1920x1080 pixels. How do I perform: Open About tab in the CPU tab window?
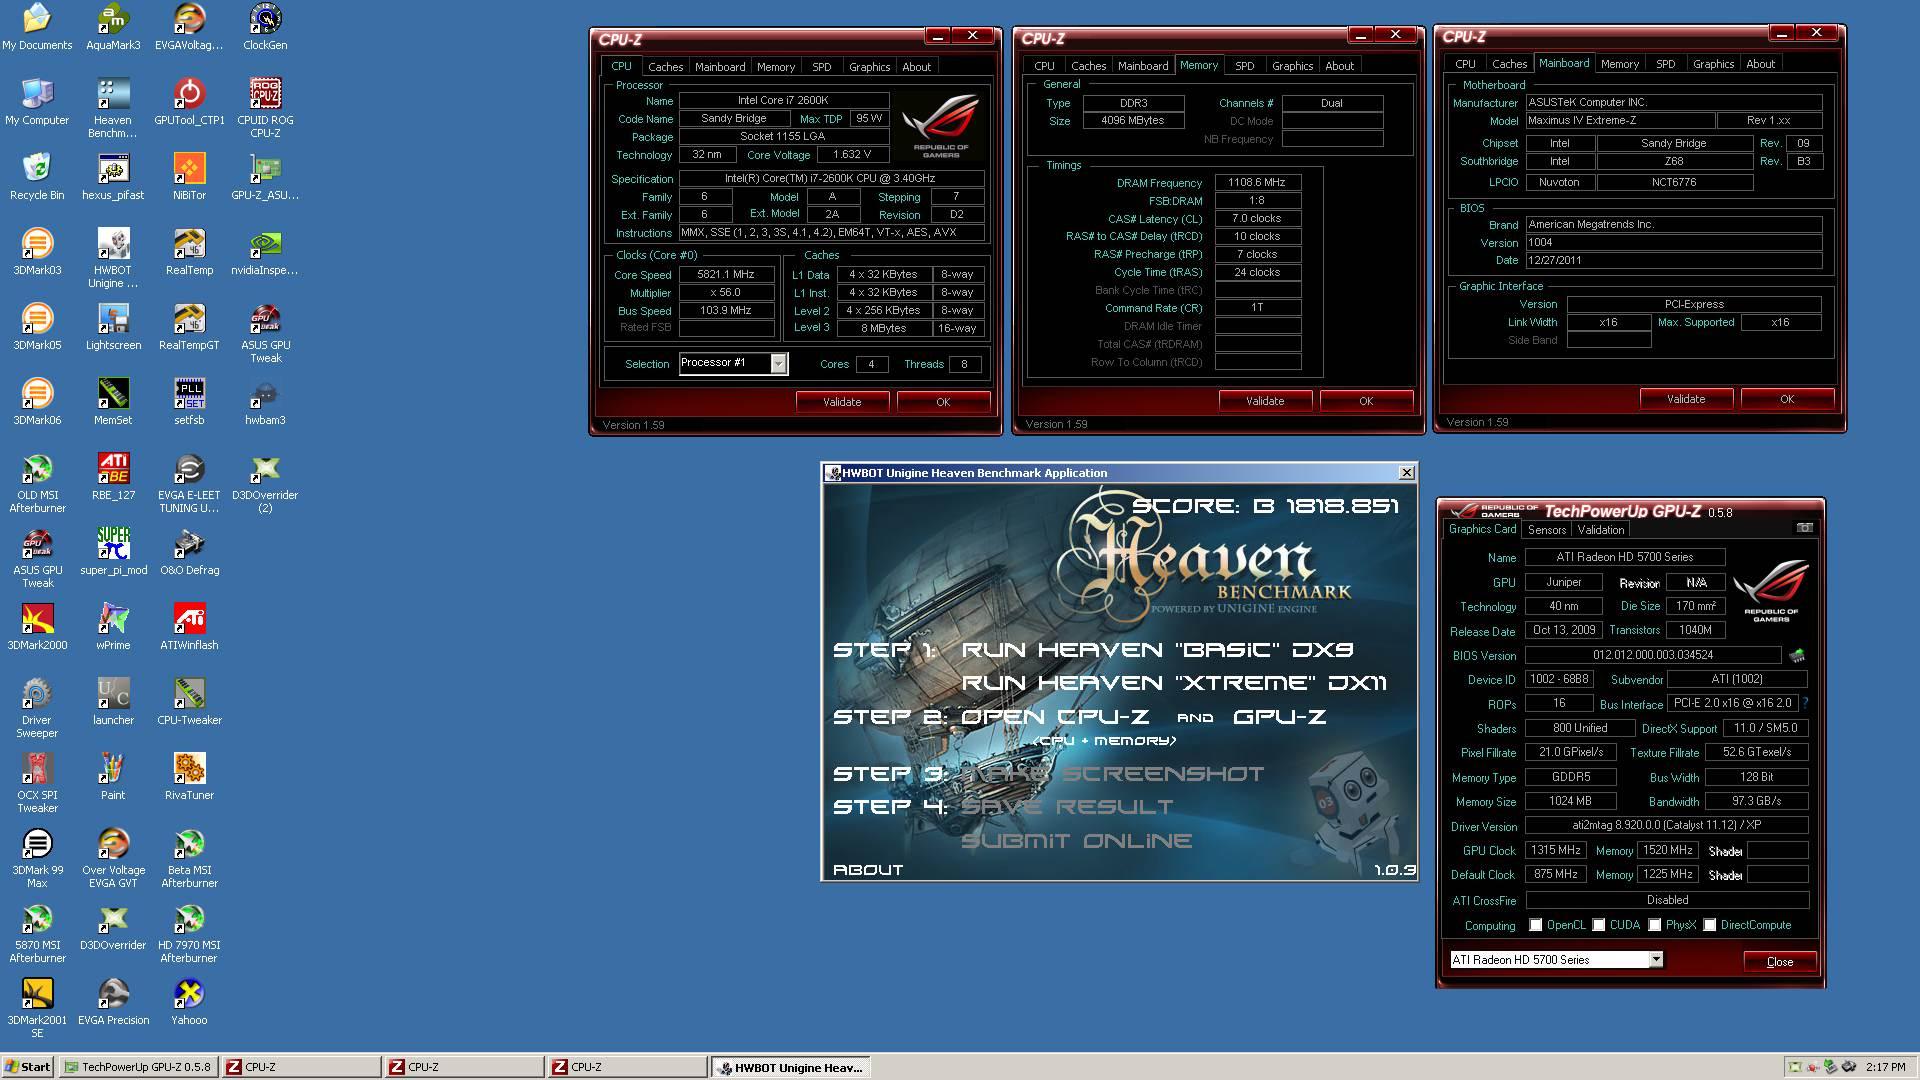916,67
